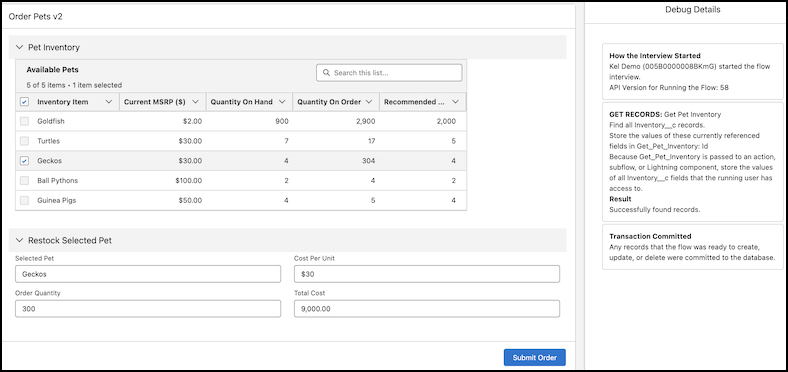The height and width of the screenshot is (372, 788).
Task: Click the Debug Details panel heading
Action: click(x=693, y=10)
